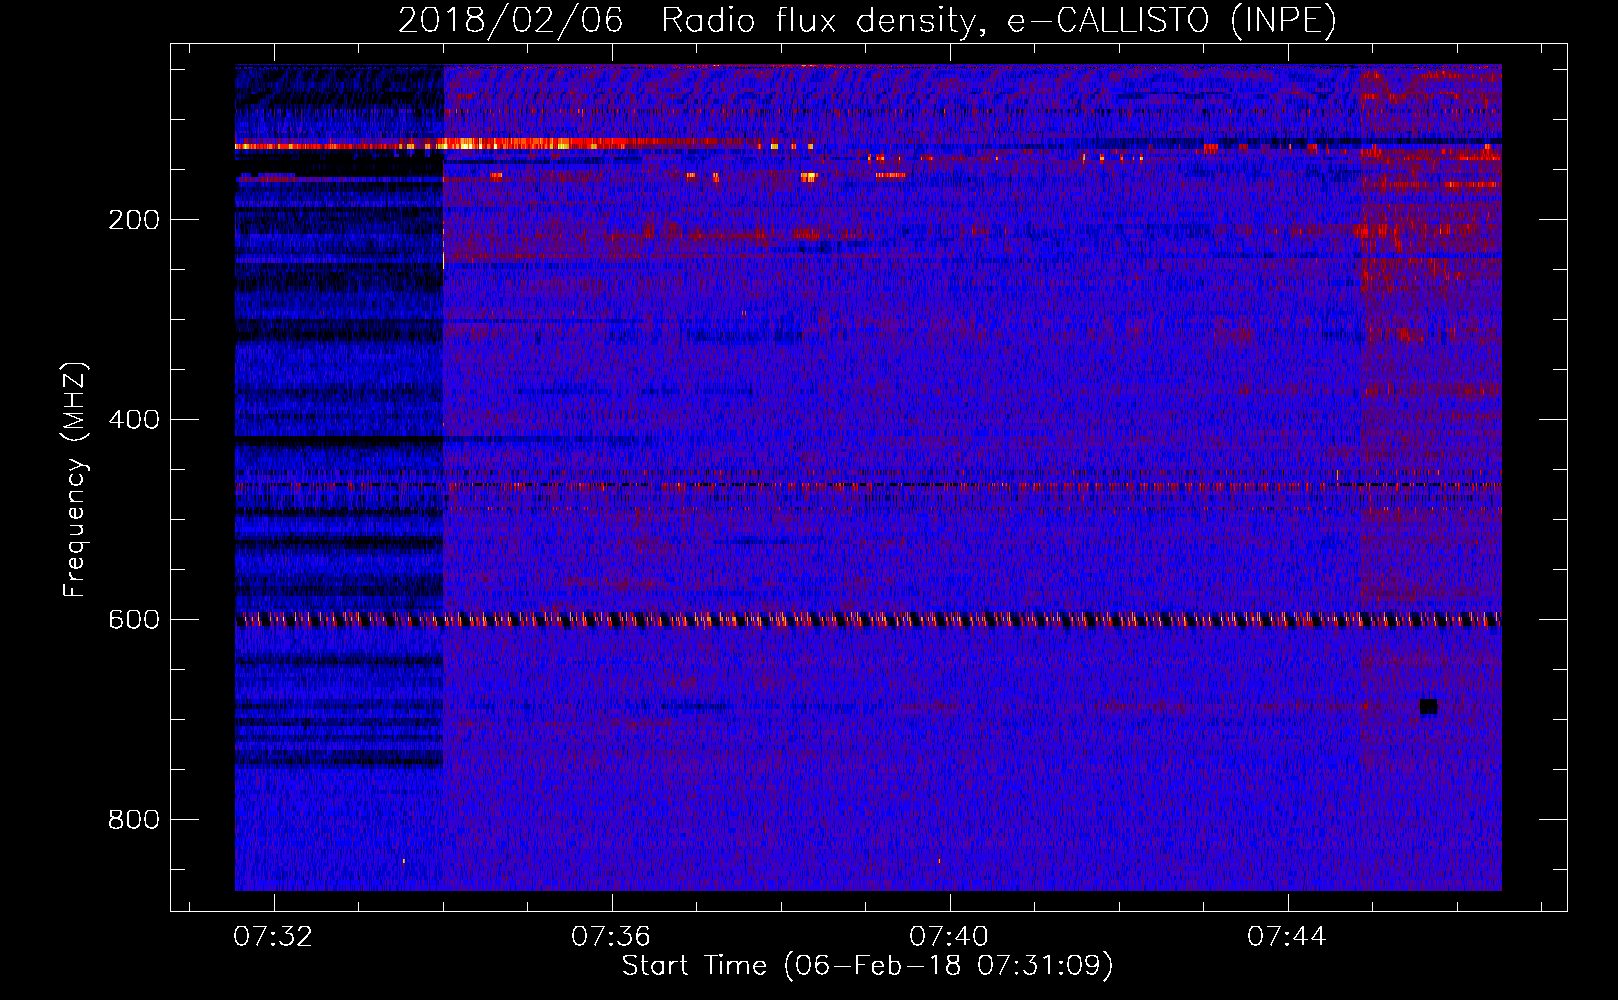Click the 07:40 time tick label

click(949, 937)
